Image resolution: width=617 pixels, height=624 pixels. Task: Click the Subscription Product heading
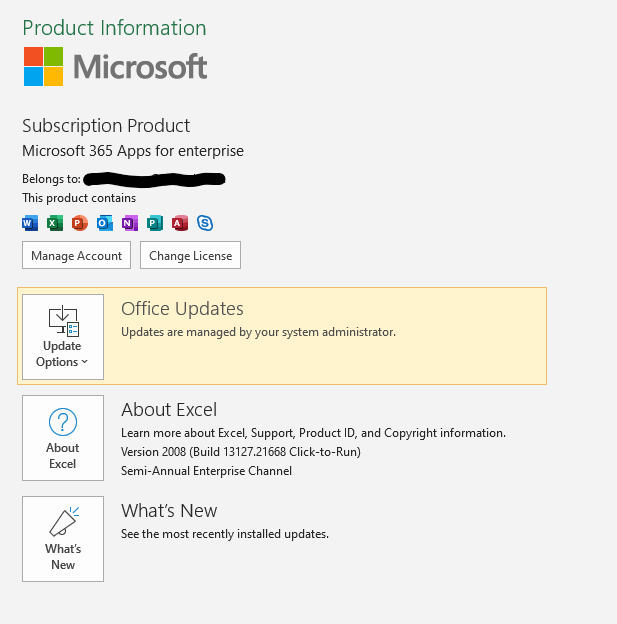click(x=106, y=126)
